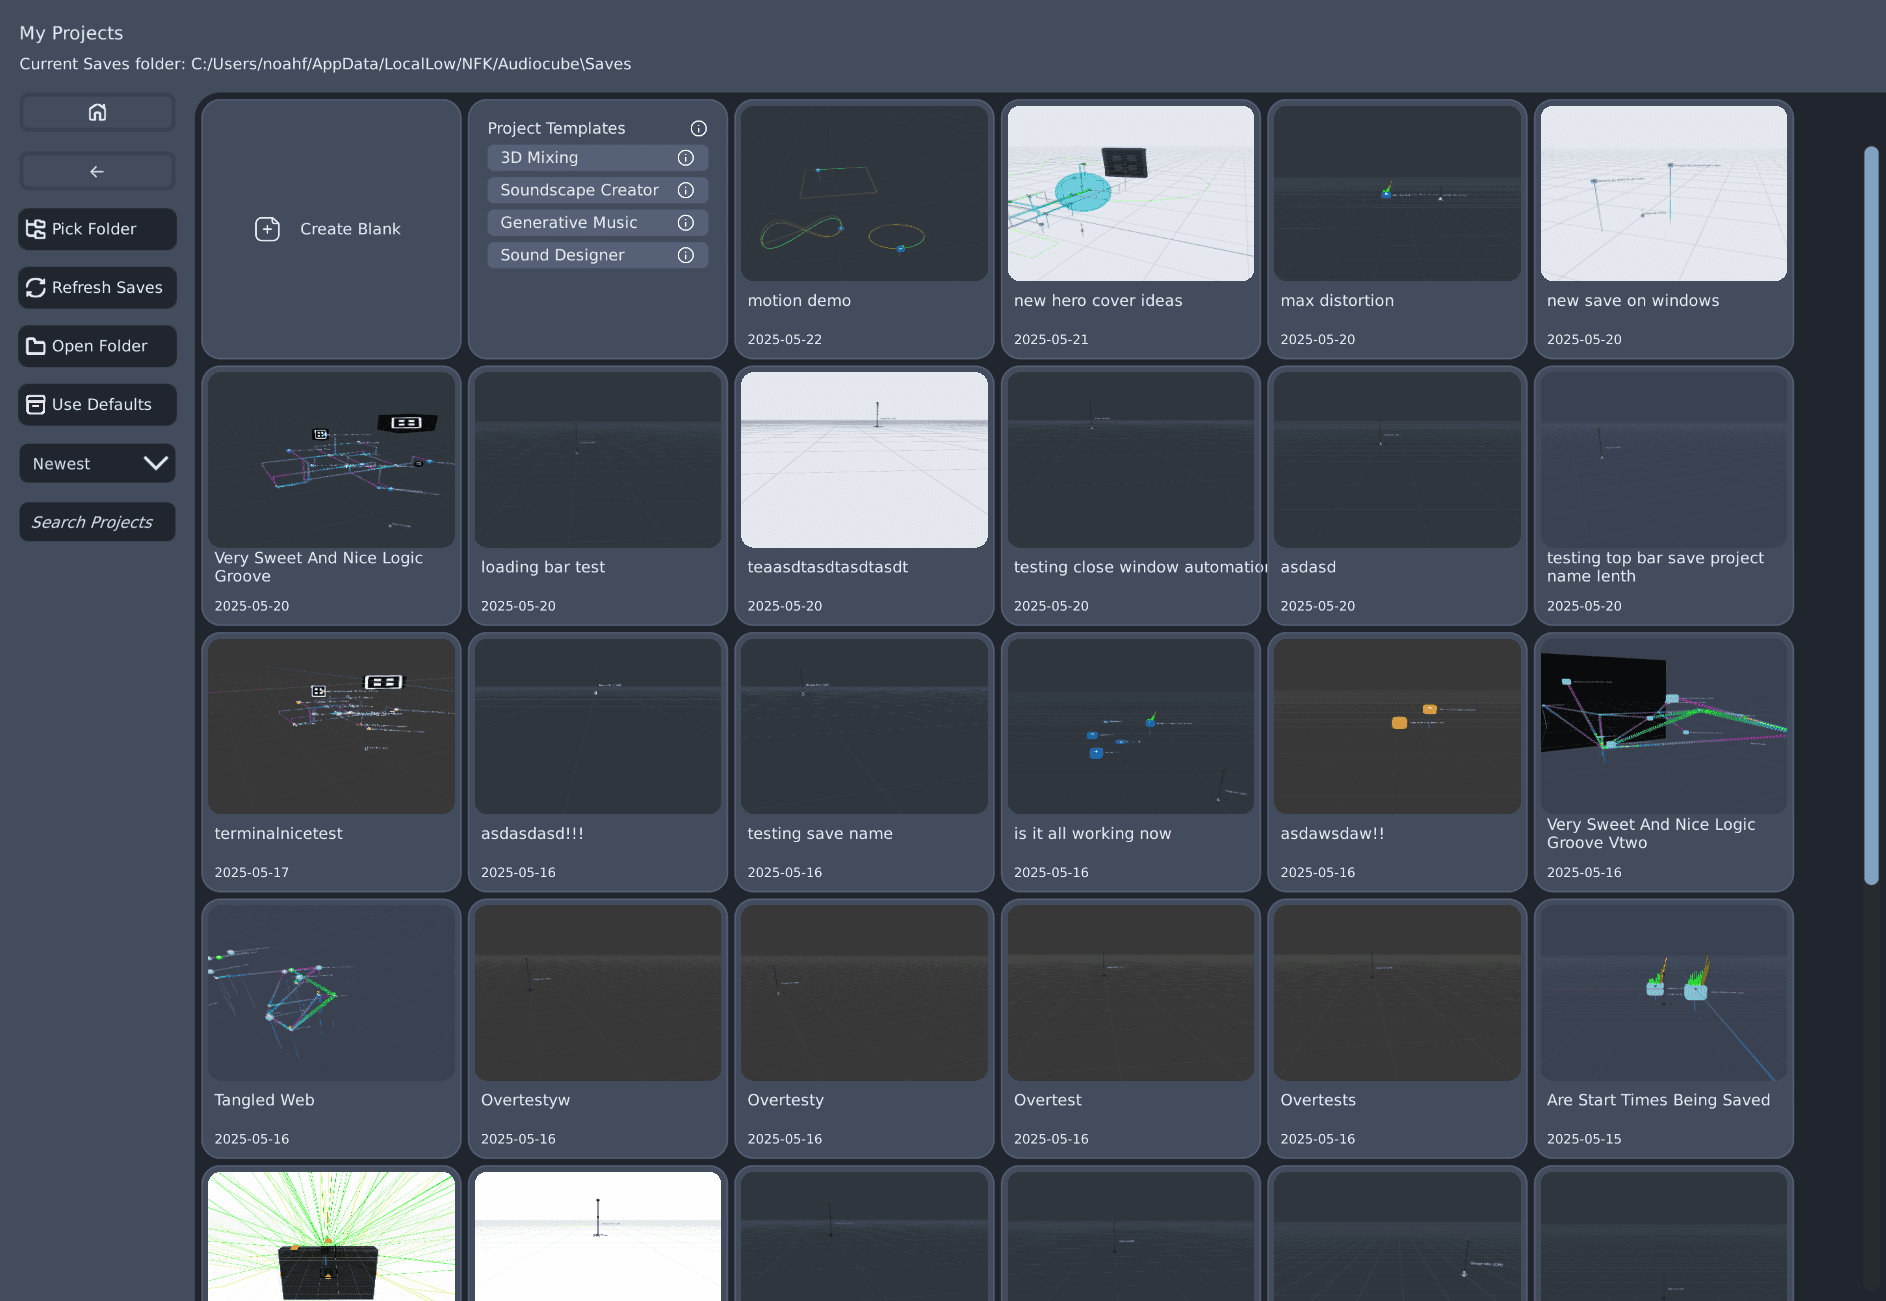The image size is (1886, 1301).
Task: Click the Use Defaults icon
Action: [36, 405]
